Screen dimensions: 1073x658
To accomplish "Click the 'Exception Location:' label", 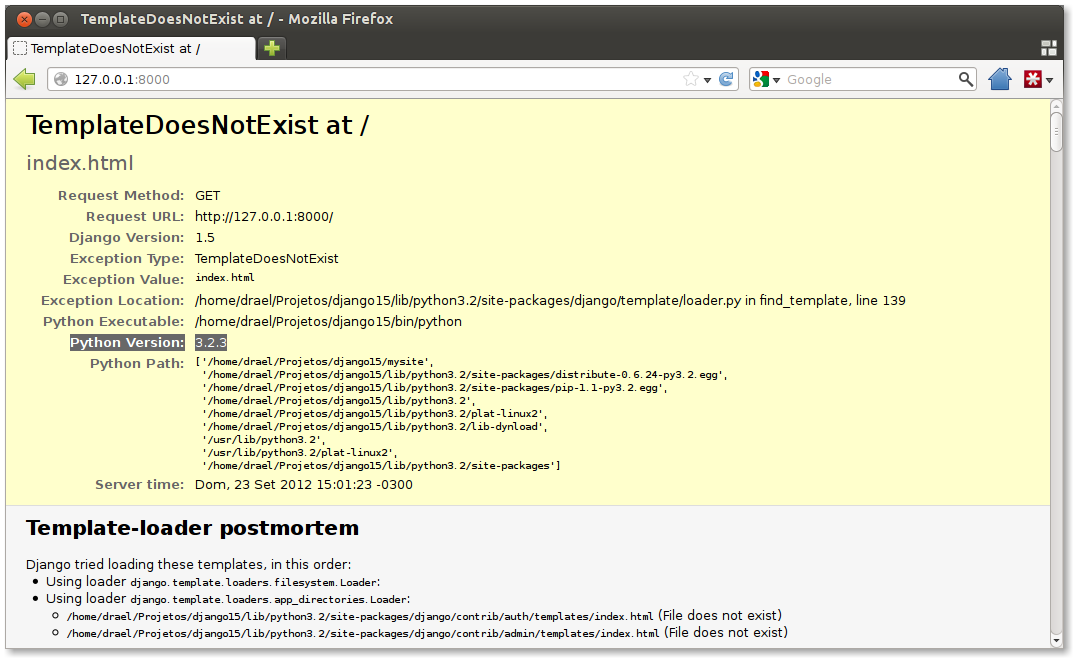I will (x=112, y=301).
